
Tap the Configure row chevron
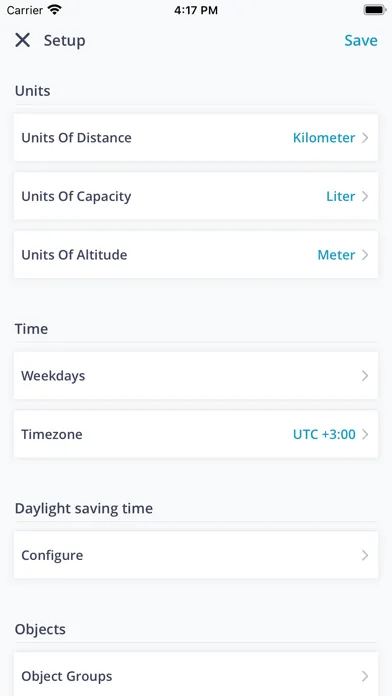365,555
